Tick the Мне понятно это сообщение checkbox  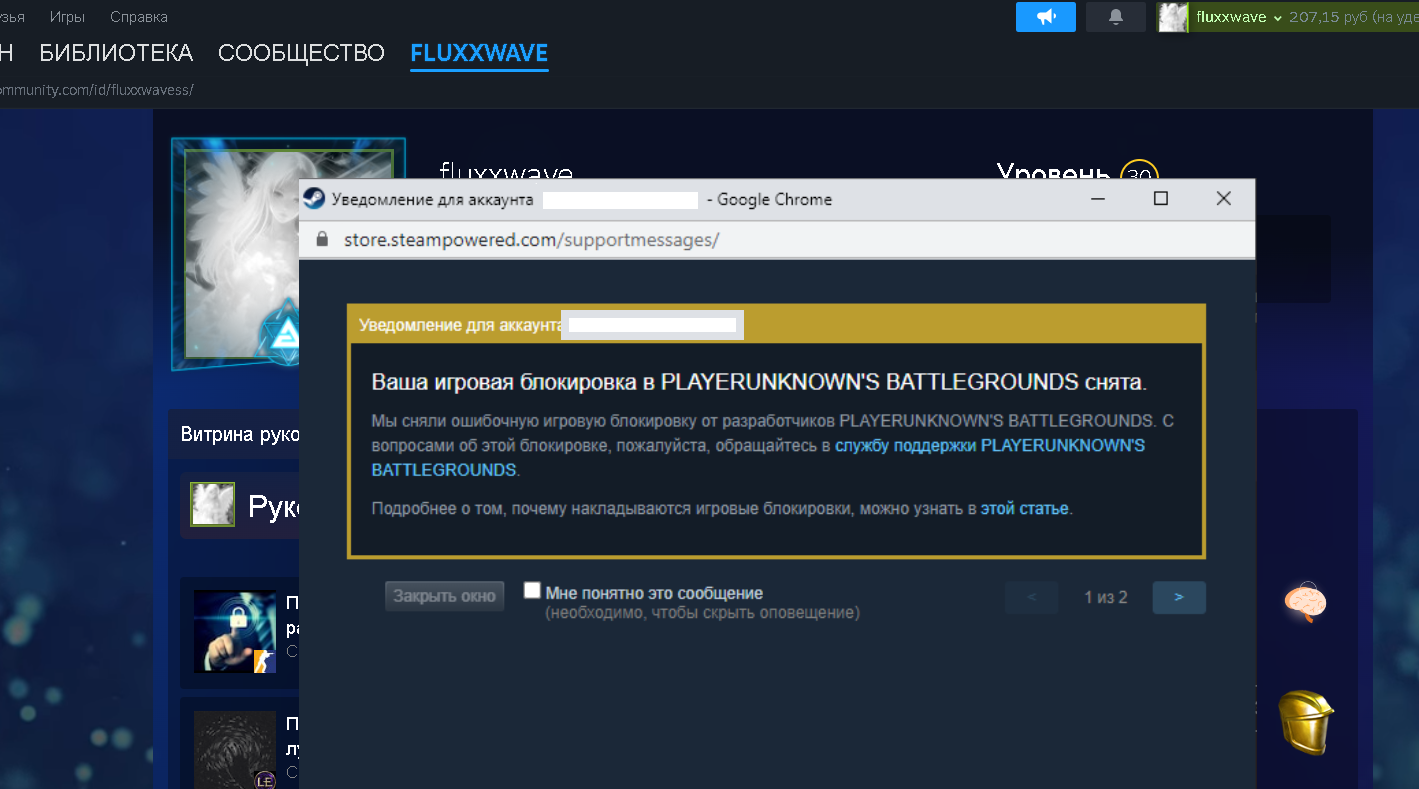point(532,591)
